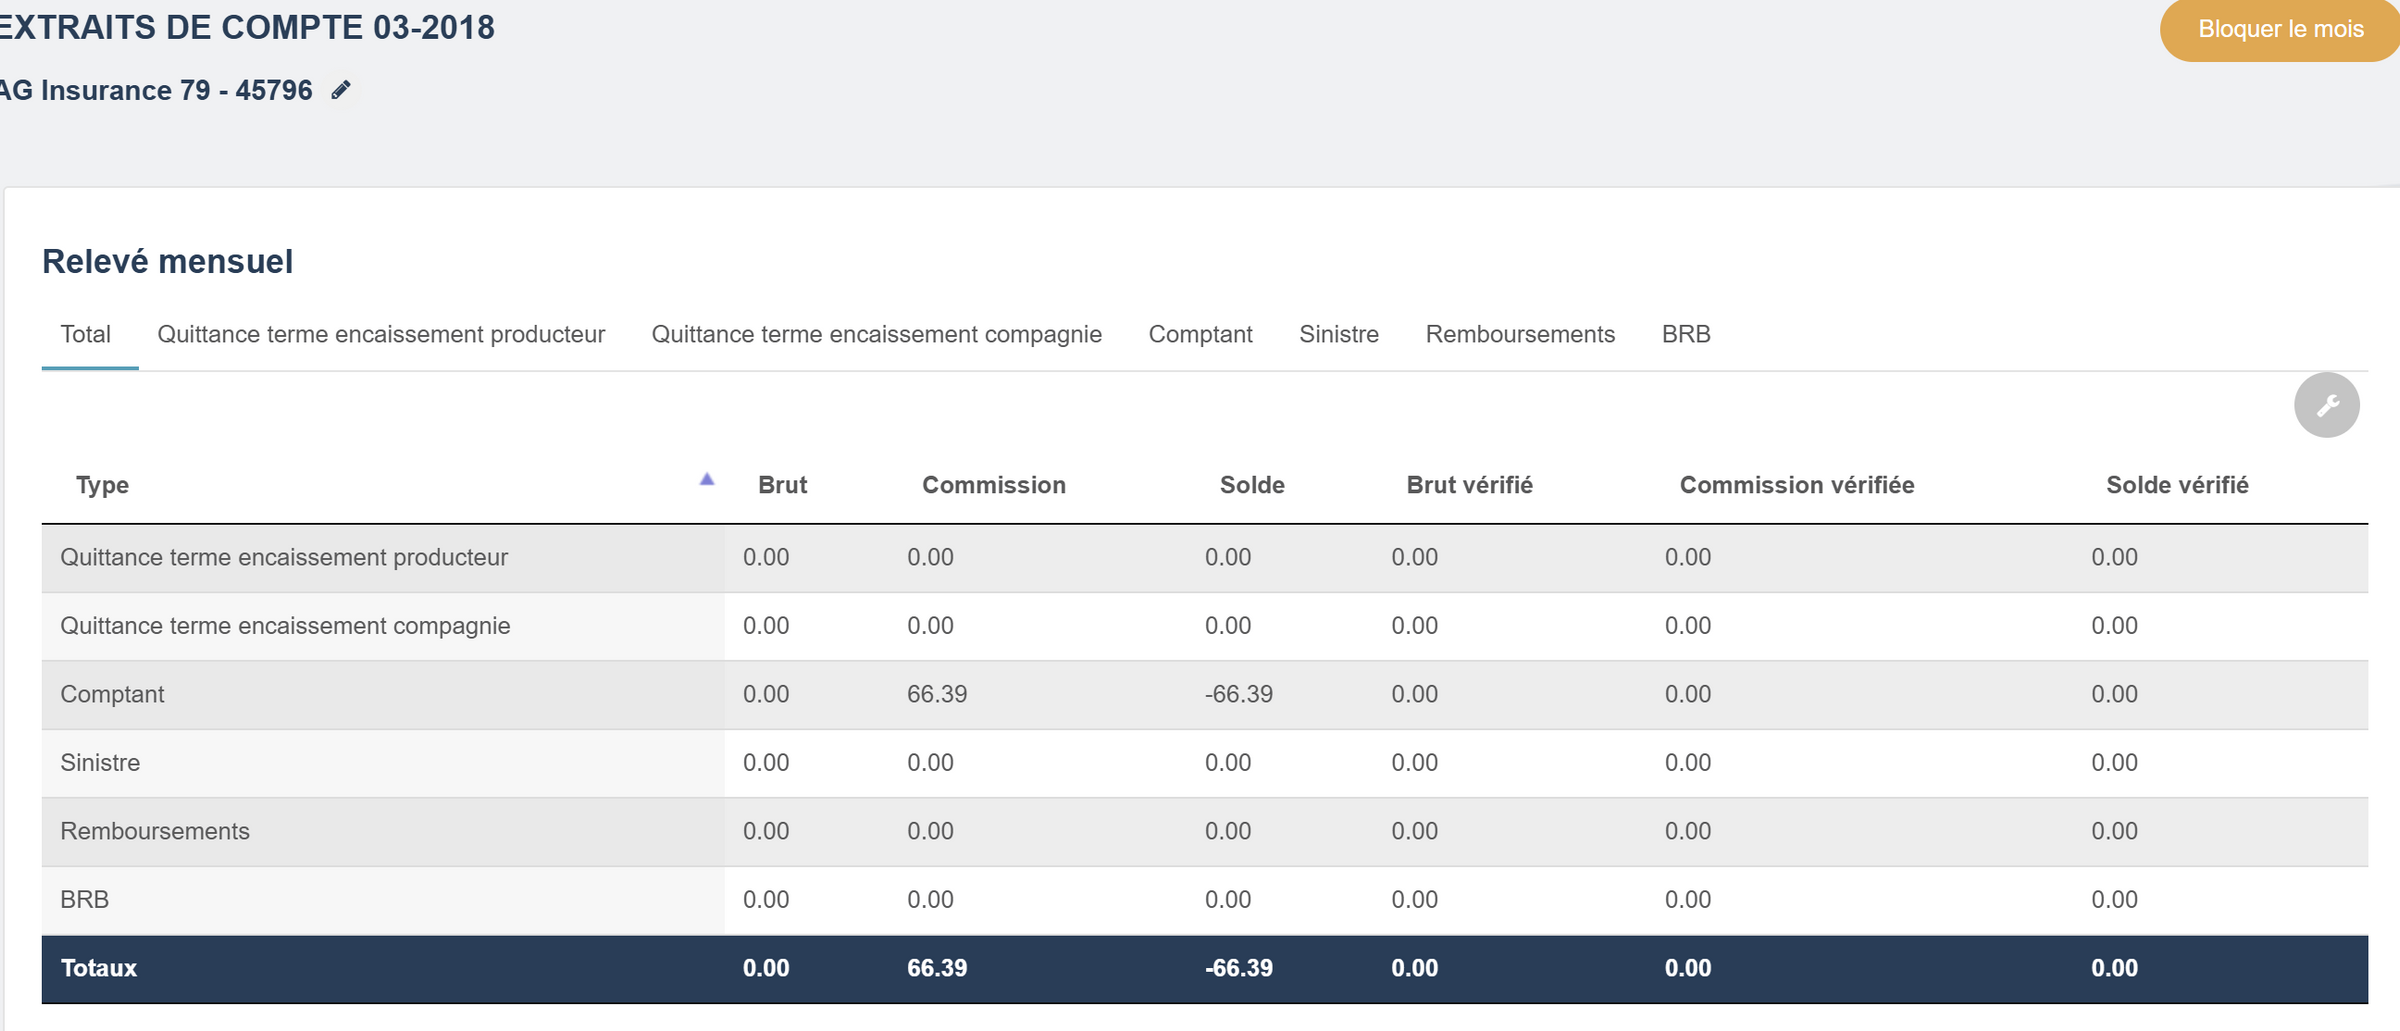
Task: Click the Commission vérifiée value in Comptant row
Action: 1688,694
